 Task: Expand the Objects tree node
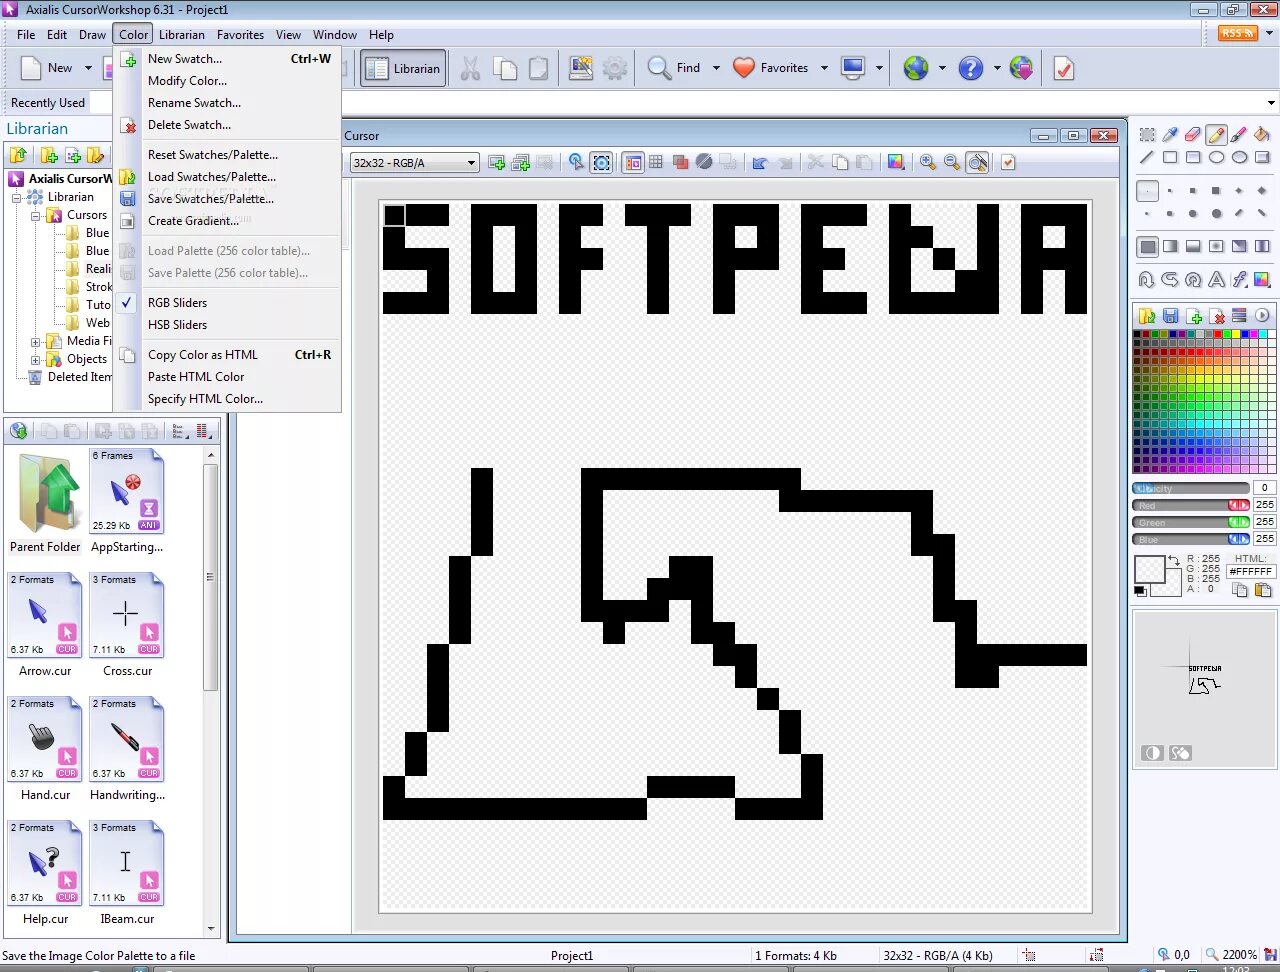(35, 359)
